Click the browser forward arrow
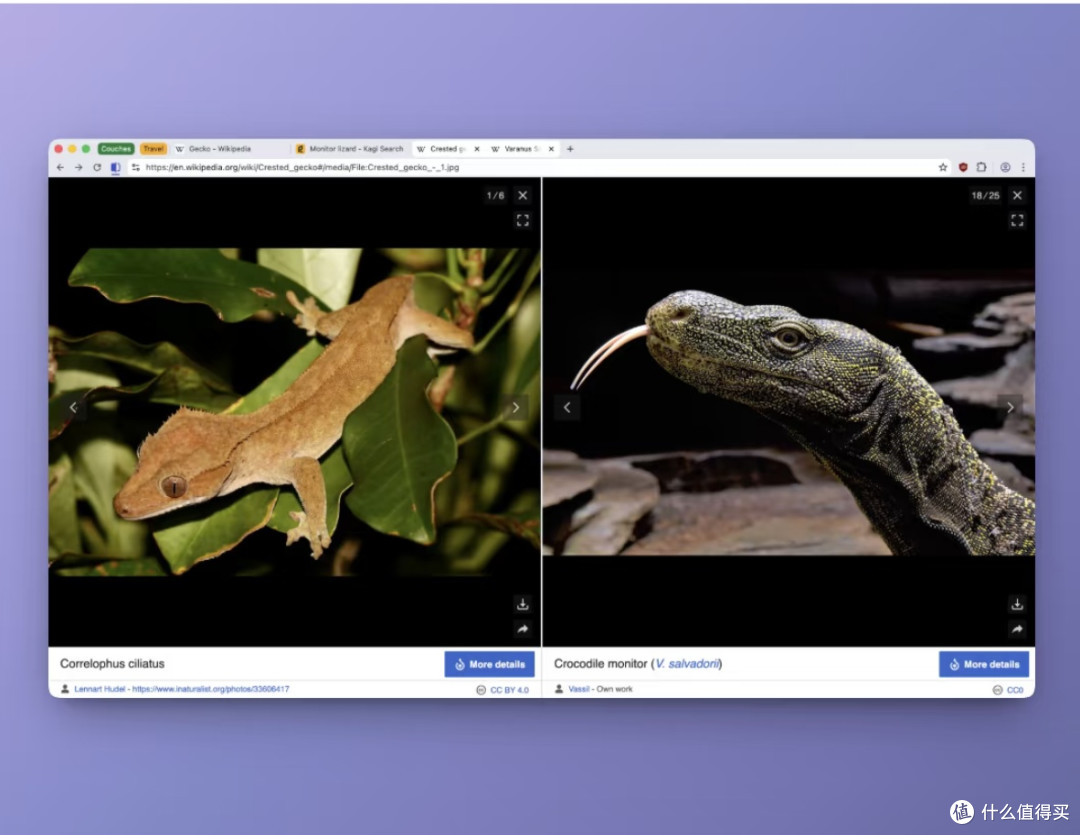Image resolution: width=1080 pixels, height=835 pixels. point(79,167)
